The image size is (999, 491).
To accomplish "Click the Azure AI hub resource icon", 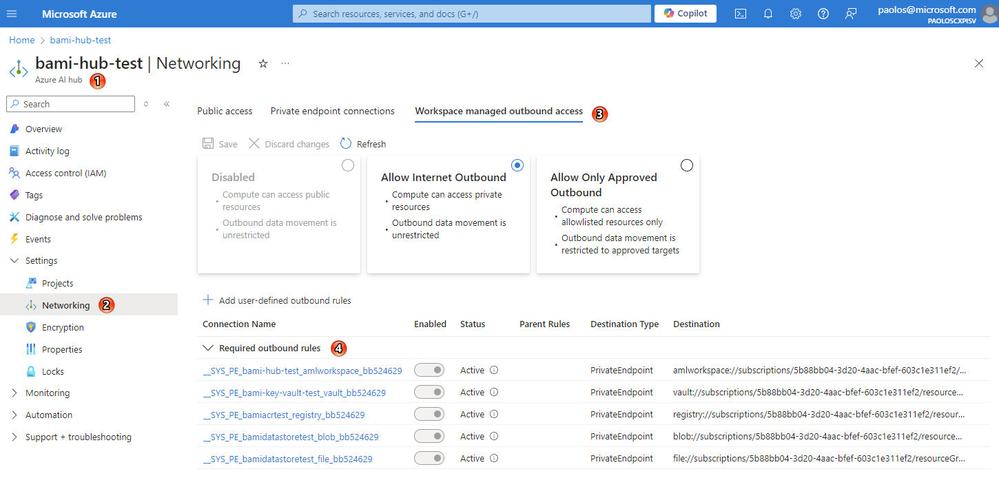I will [18, 68].
